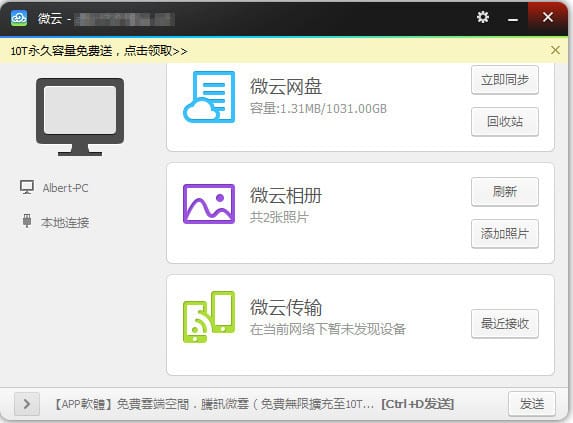Open the 10T永久容量免费送 promotion link

tap(99, 50)
